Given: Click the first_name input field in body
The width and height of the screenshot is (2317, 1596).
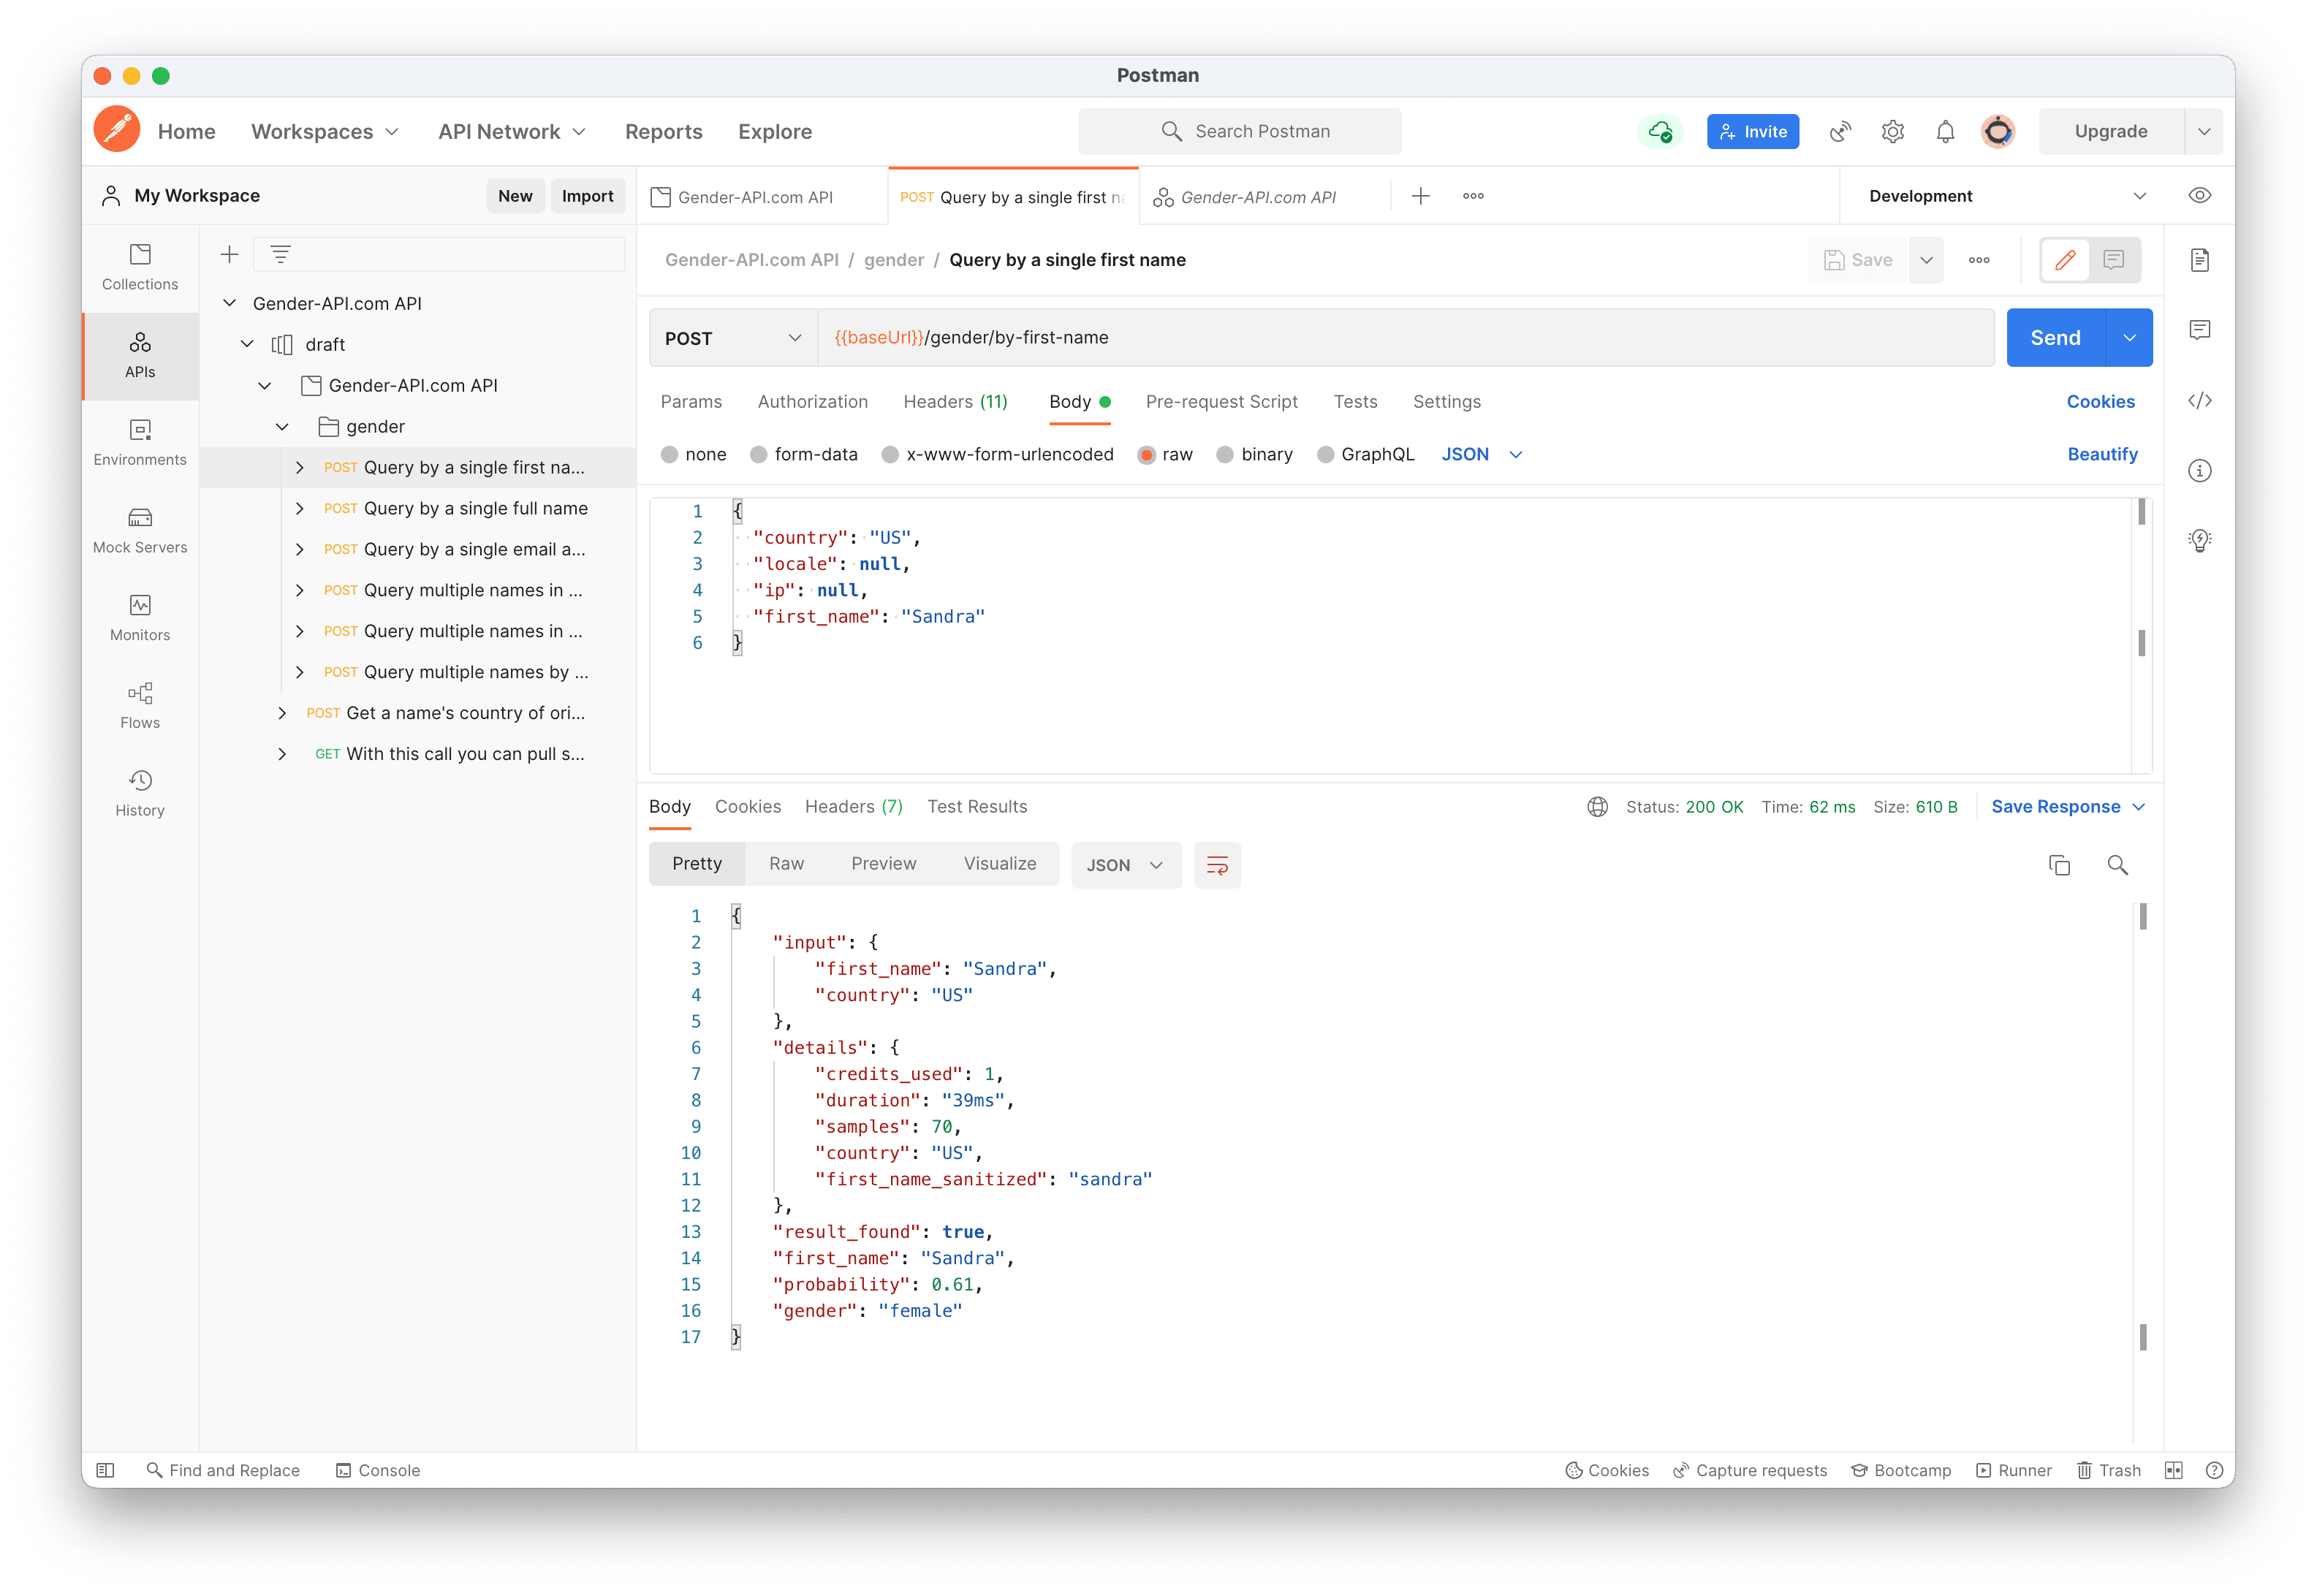Looking at the screenshot, I should [x=942, y=616].
